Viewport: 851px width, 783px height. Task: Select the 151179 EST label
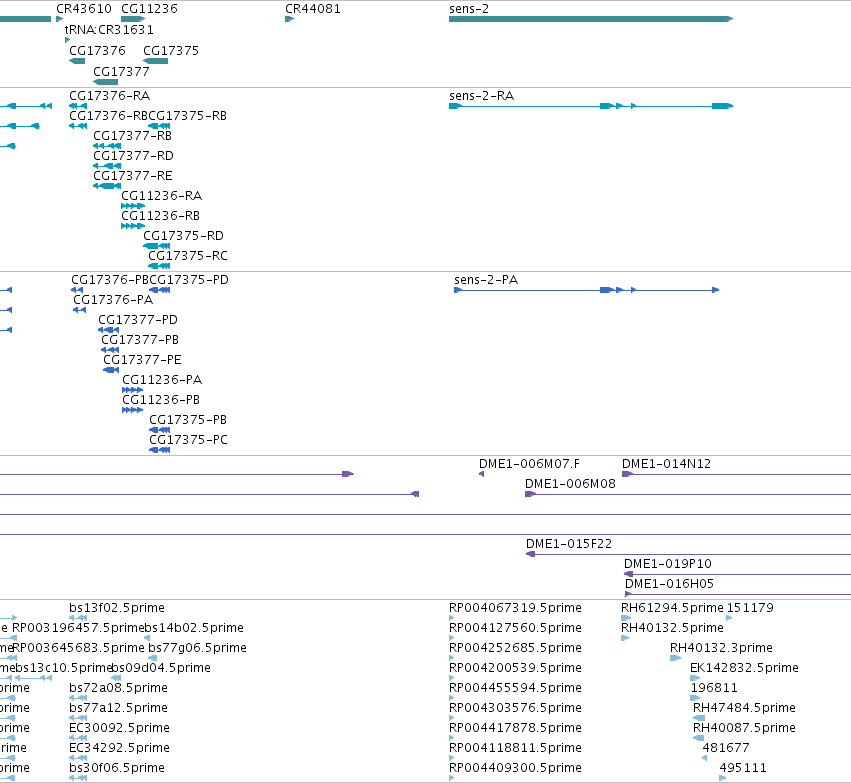(x=750, y=608)
